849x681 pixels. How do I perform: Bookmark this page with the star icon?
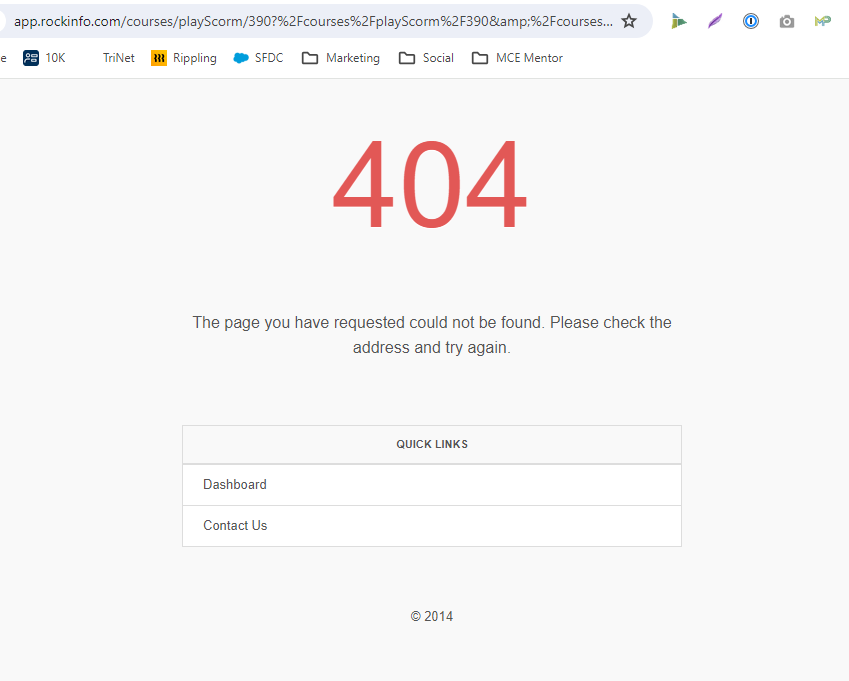[629, 21]
